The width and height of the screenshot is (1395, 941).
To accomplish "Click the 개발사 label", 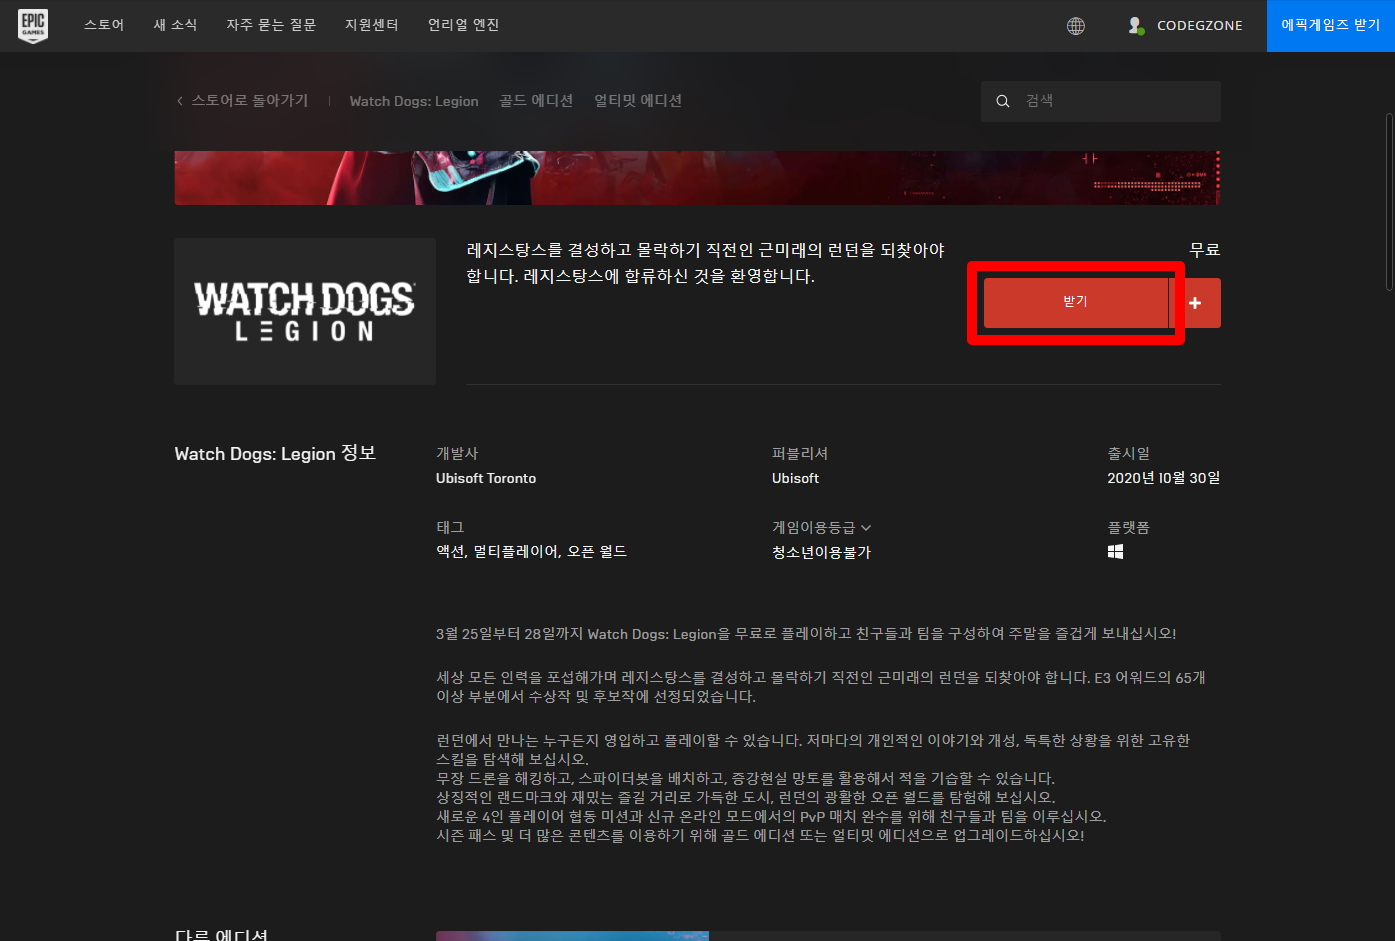I will pyautogui.click(x=457, y=453).
